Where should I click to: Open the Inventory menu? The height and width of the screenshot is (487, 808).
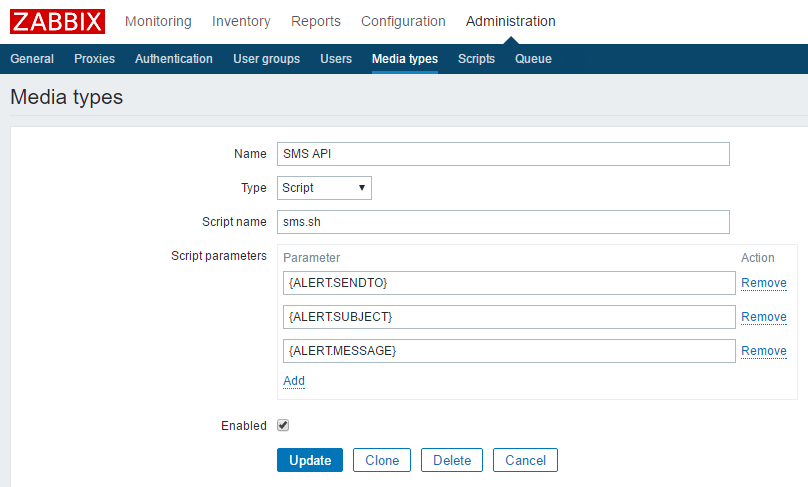pos(241,21)
